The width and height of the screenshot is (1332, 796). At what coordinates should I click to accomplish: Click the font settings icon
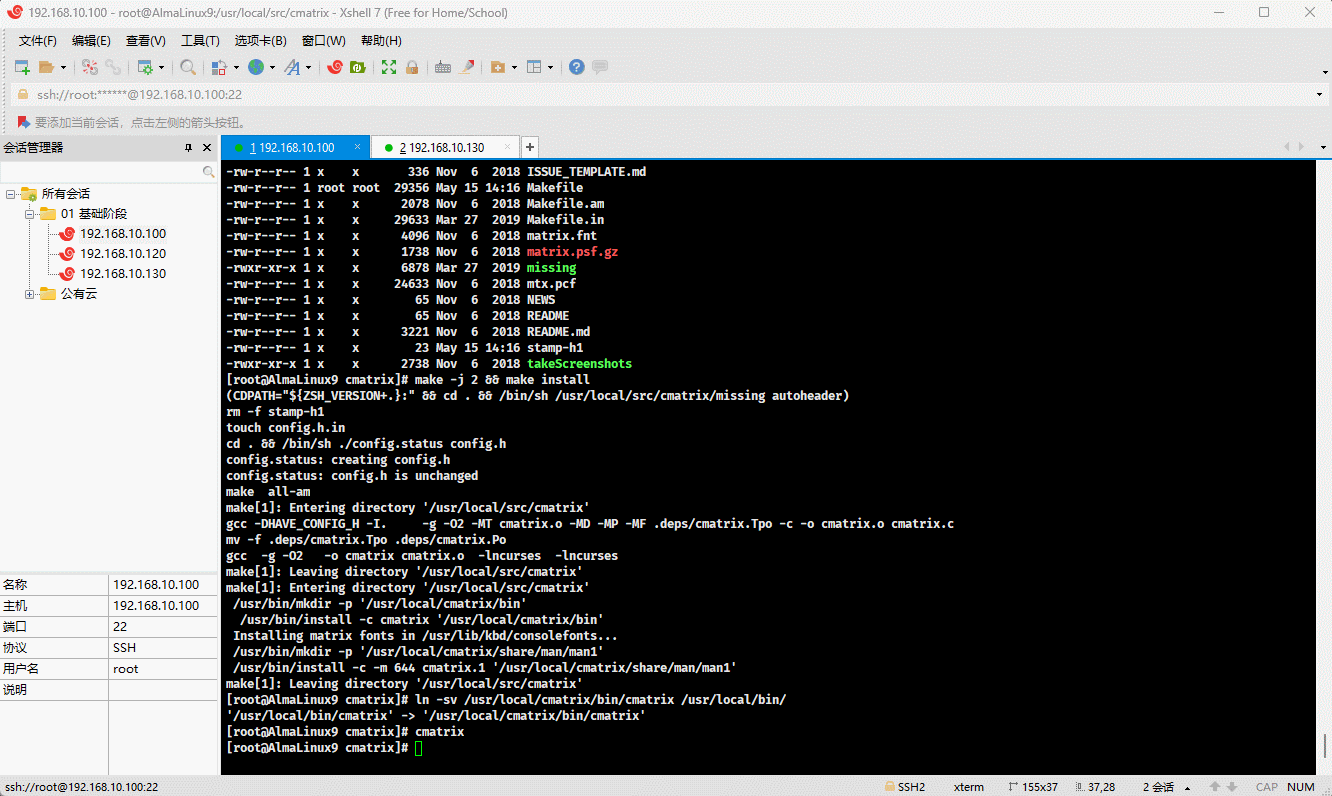[292, 67]
